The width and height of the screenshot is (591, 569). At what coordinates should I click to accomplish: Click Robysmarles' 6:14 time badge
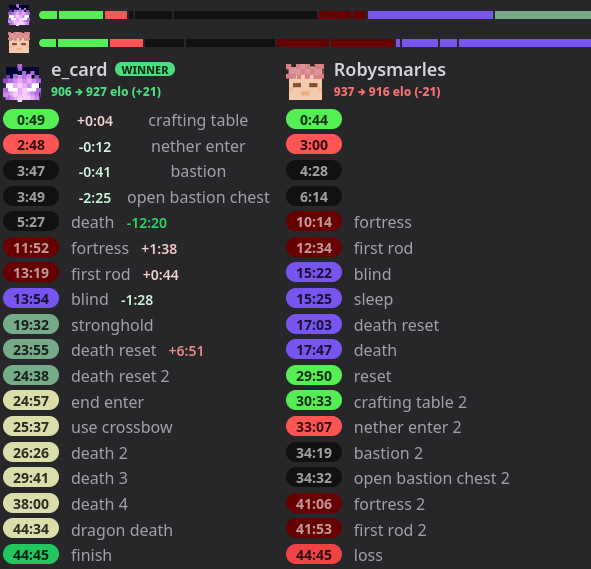click(314, 197)
